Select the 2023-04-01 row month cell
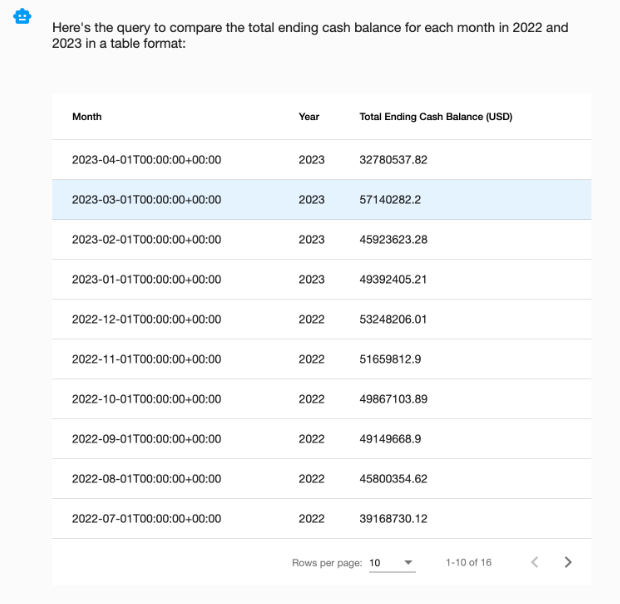620x604 pixels. tap(146, 159)
